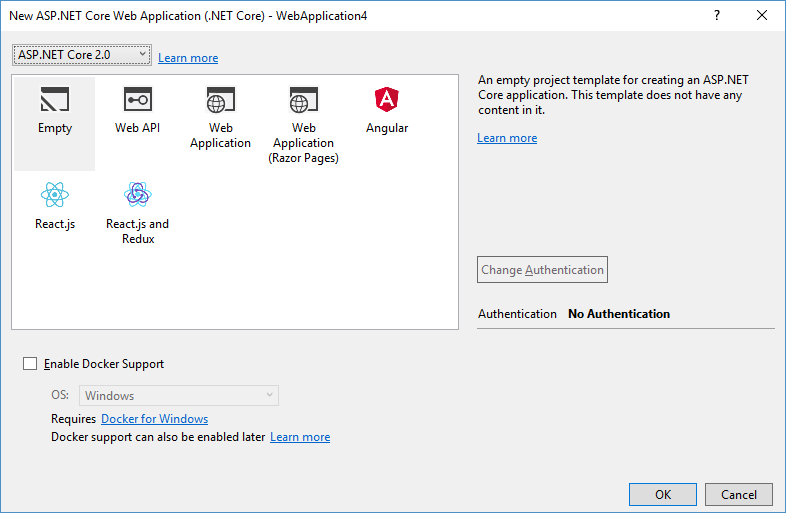Click the Requires label text

pos(73,419)
